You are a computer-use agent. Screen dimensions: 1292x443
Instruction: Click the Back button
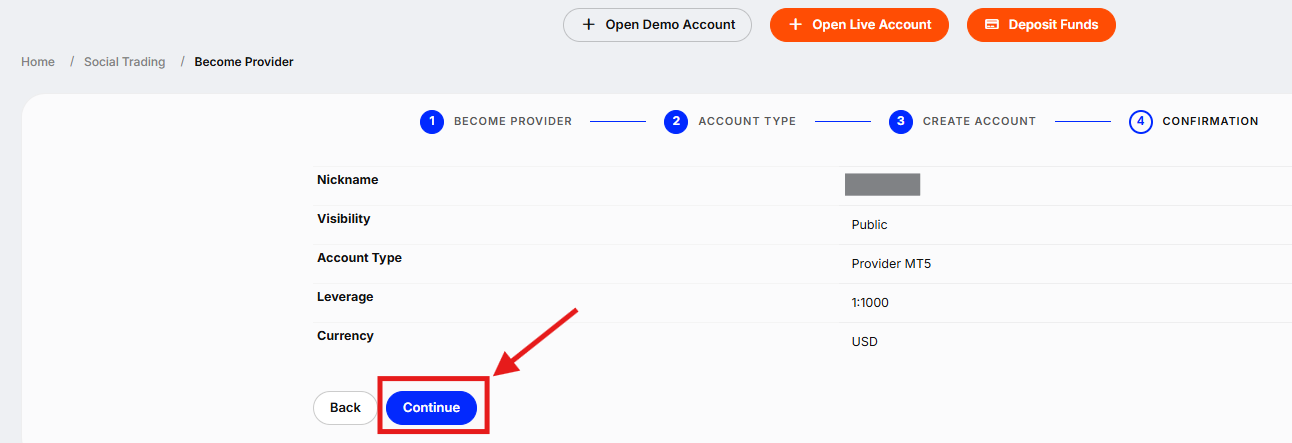tap(345, 408)
